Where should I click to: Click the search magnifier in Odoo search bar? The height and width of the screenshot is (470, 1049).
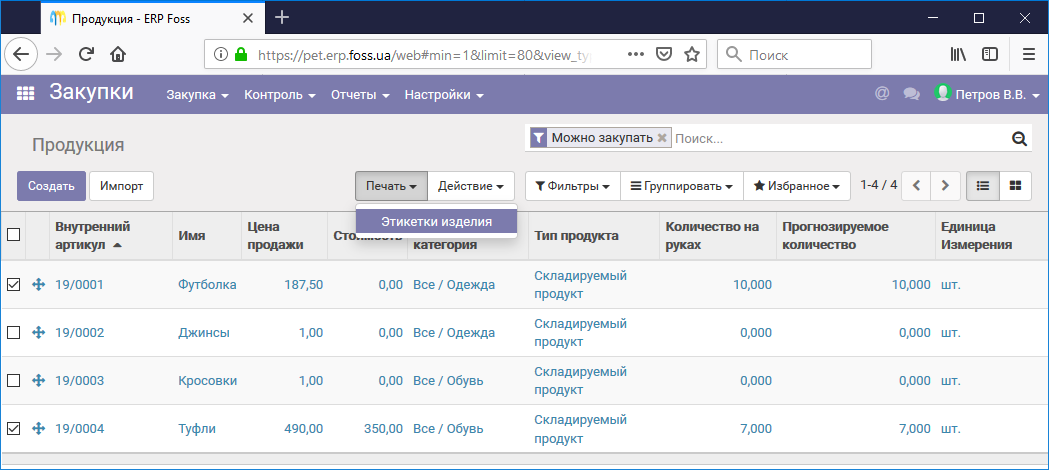click(x=1019, y=138)
